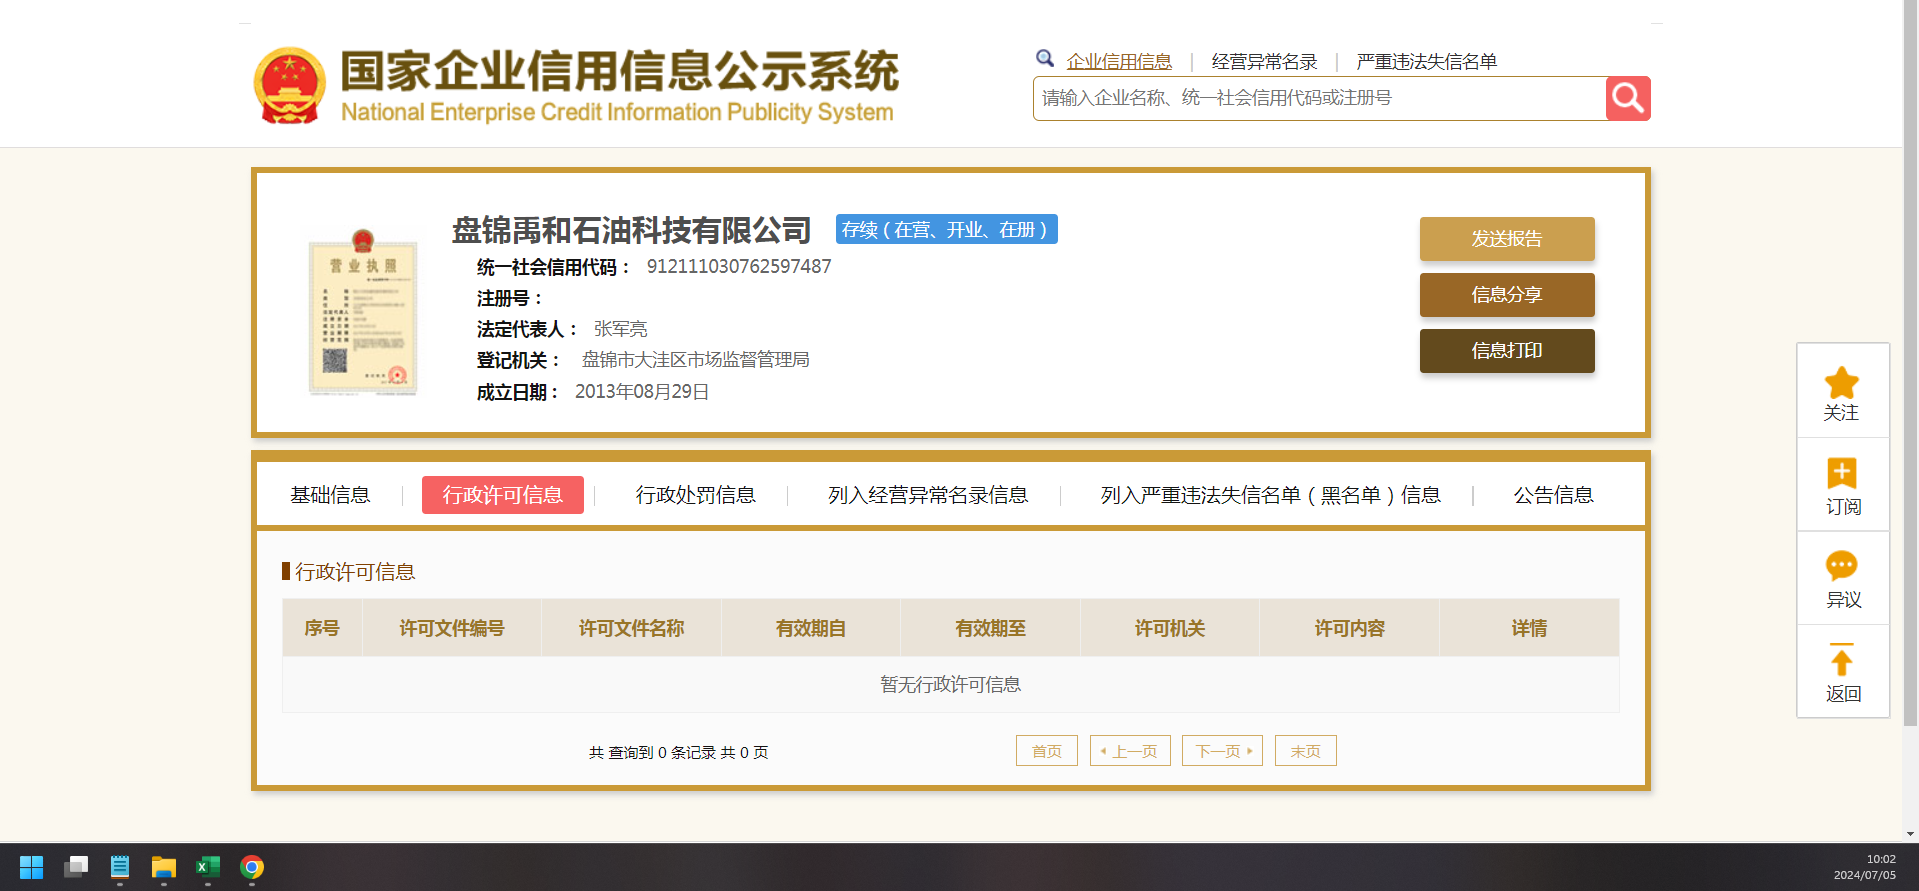The image size is (1919, 891).
Task: Open the Notepad taskbar icon
Action: 120,867
